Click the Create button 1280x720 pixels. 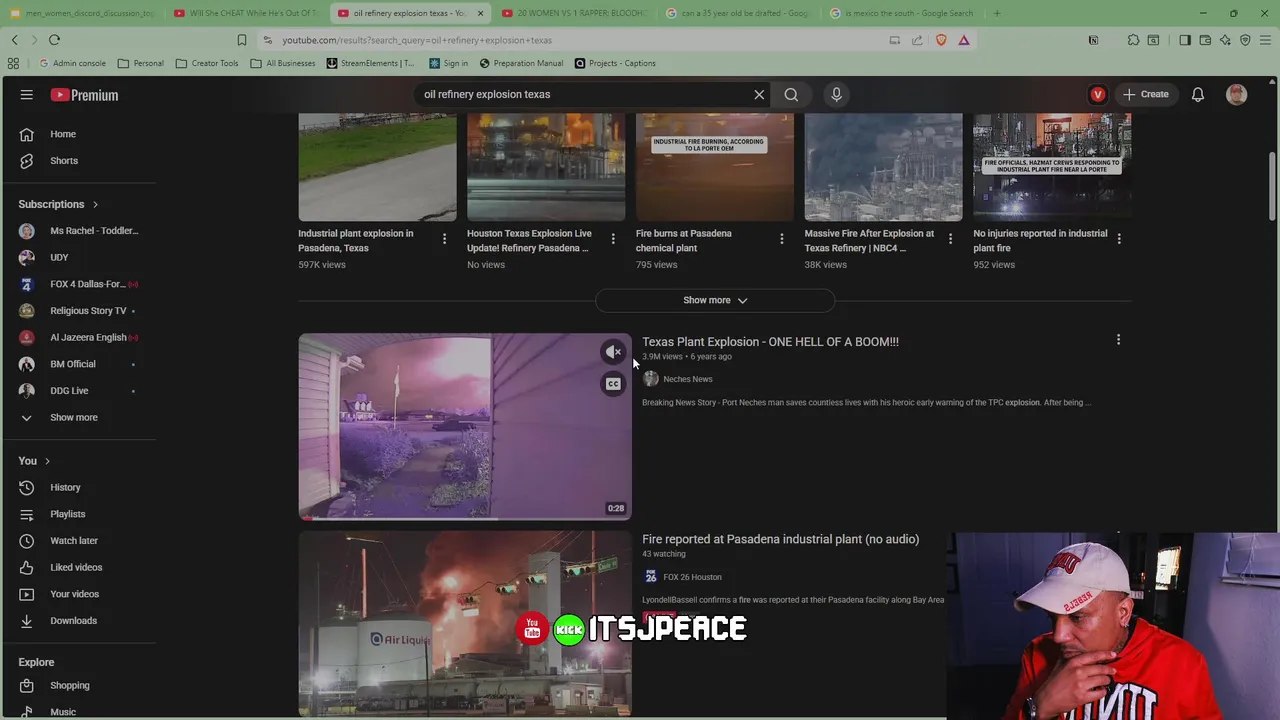click(1146, 95)
